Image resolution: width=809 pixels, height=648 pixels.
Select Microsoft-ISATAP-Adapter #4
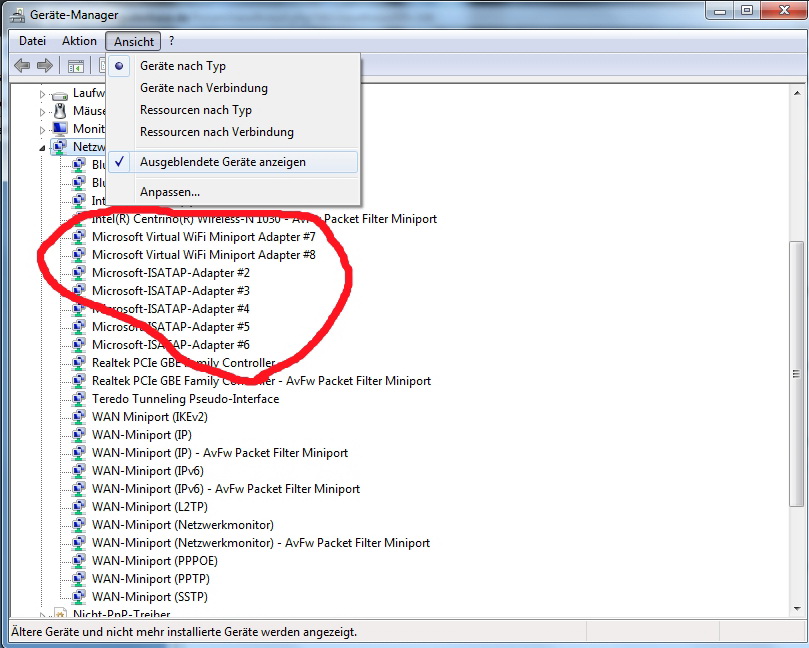[x=171, y=309]
